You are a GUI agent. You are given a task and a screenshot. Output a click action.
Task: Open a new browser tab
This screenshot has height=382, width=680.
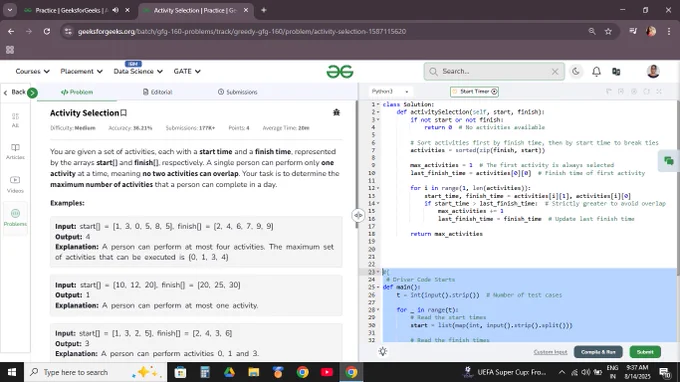pyautogui.click(x=263, y=10)
